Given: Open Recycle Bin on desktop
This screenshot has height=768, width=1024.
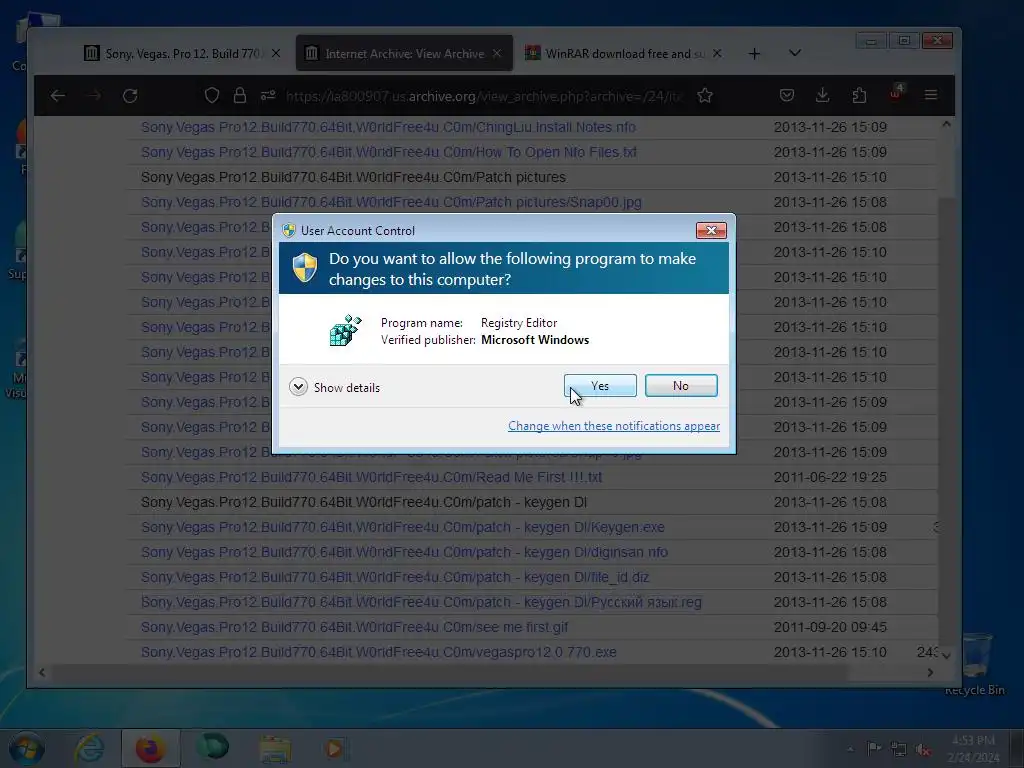Looking at the screenshot, I should click(975, 665).
